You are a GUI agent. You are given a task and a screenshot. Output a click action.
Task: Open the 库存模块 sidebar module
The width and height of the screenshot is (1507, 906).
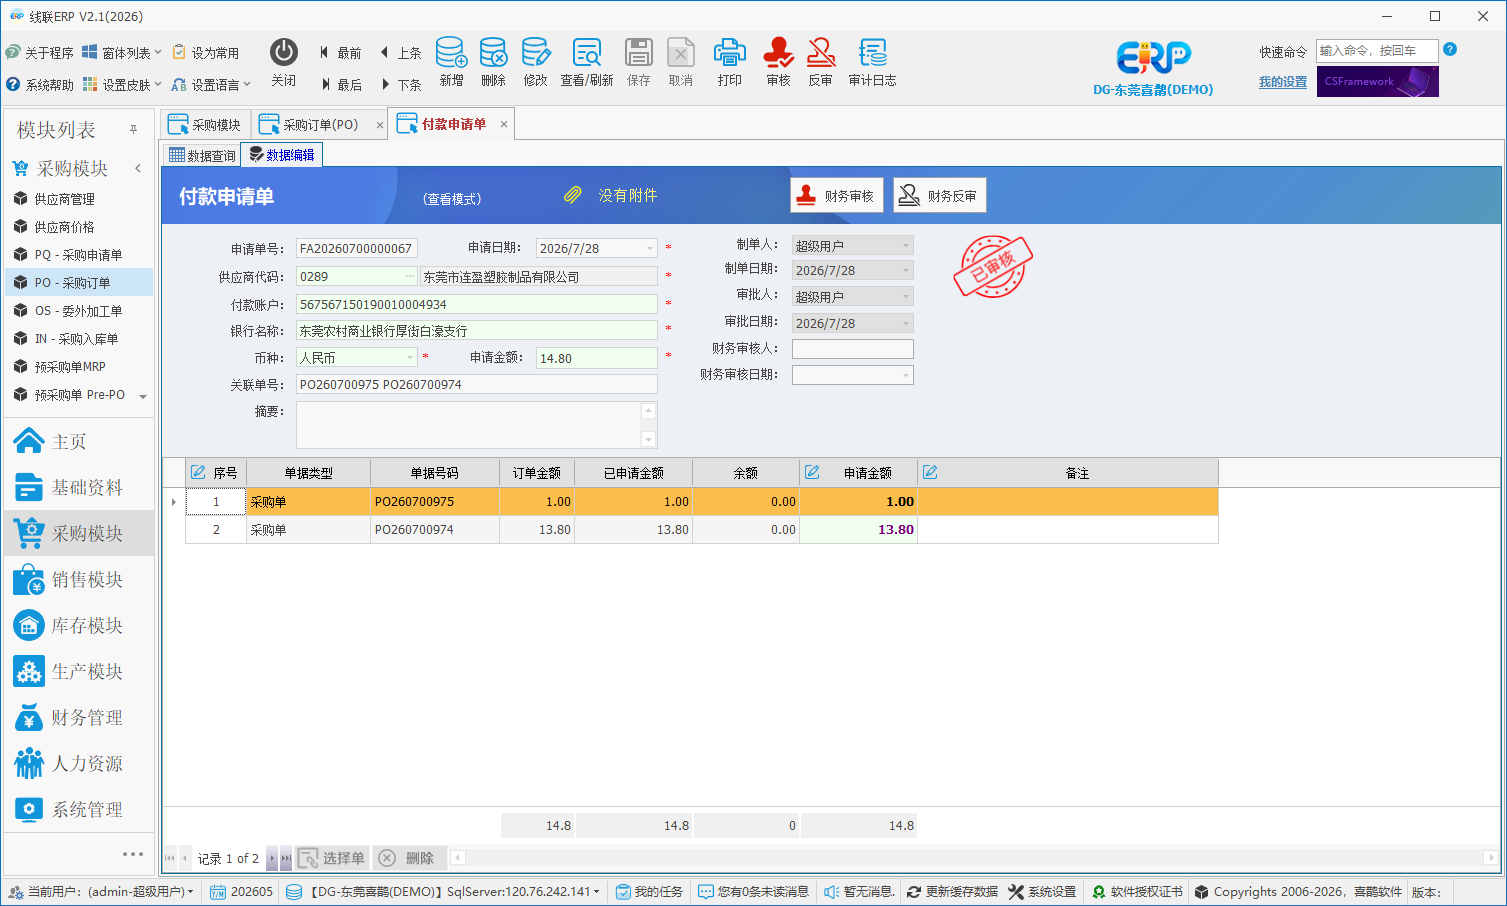80,625
